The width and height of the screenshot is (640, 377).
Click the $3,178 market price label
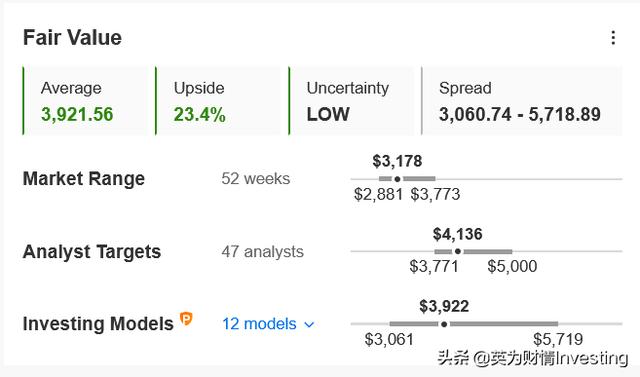tap(397, 161)
